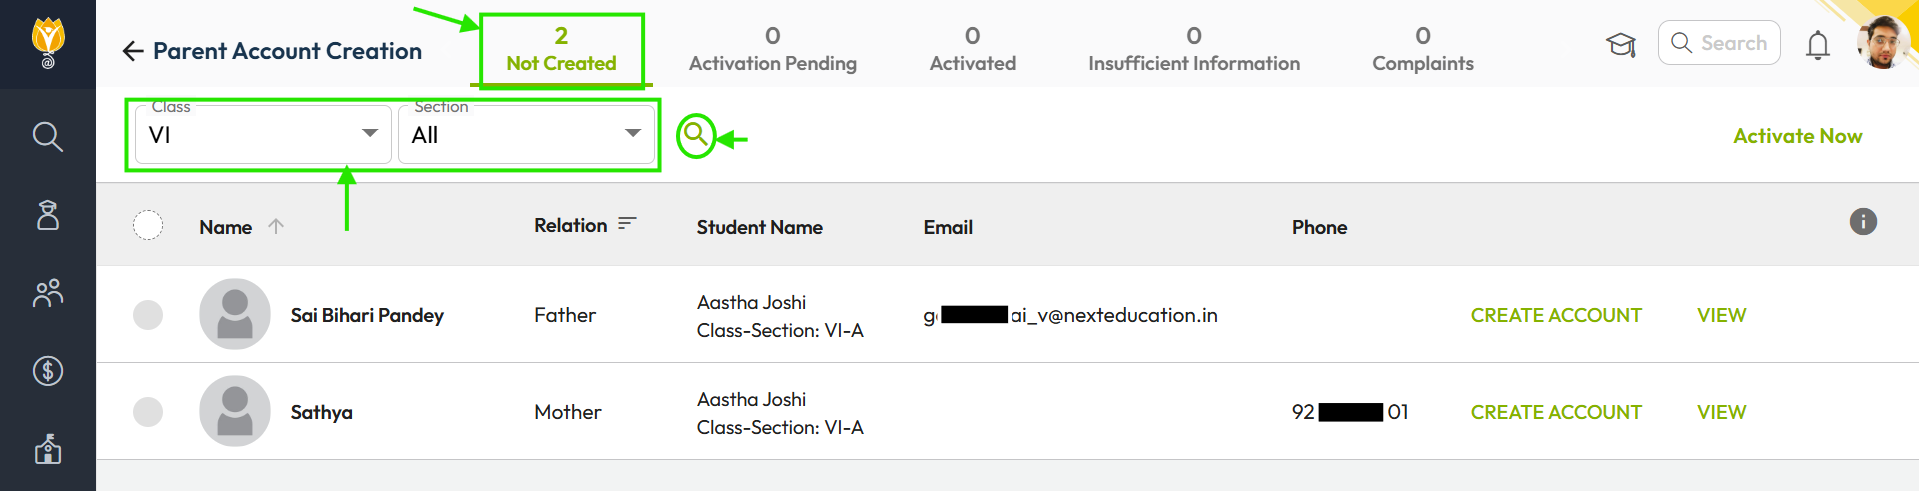
Task: Click the green magnifier filter search icon
Action: [696, 136]
